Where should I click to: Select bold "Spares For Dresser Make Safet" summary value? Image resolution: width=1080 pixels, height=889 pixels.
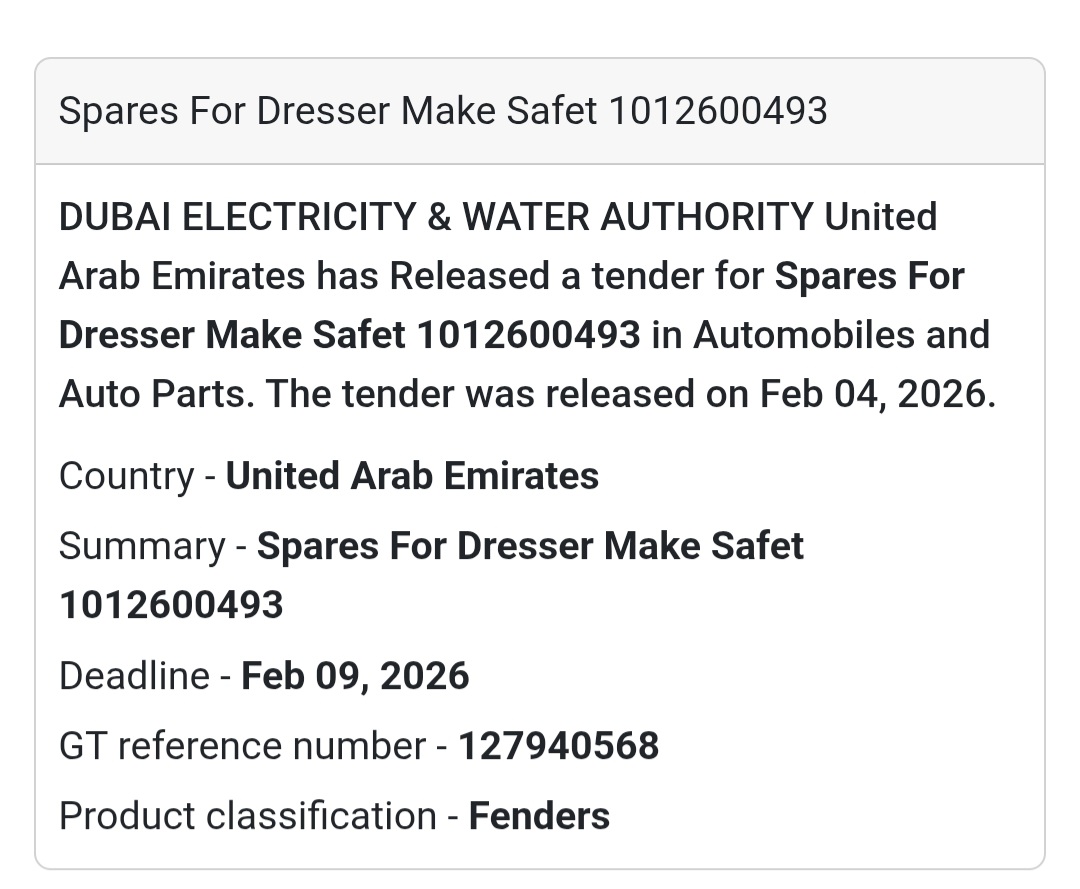(x=530, y=546)
